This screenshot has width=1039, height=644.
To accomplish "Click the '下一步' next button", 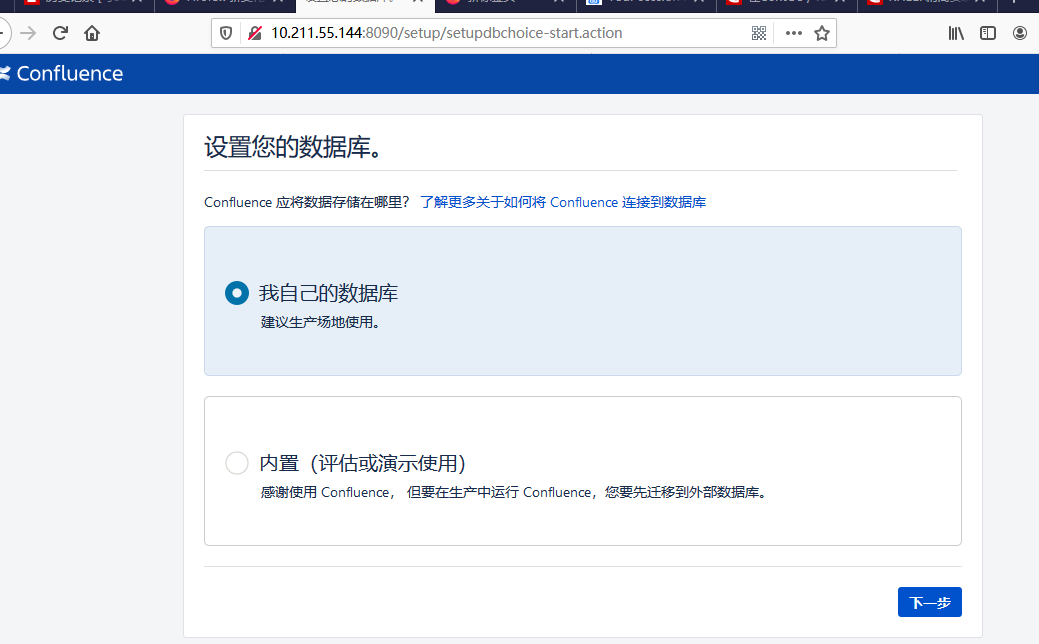I will 929,602.
